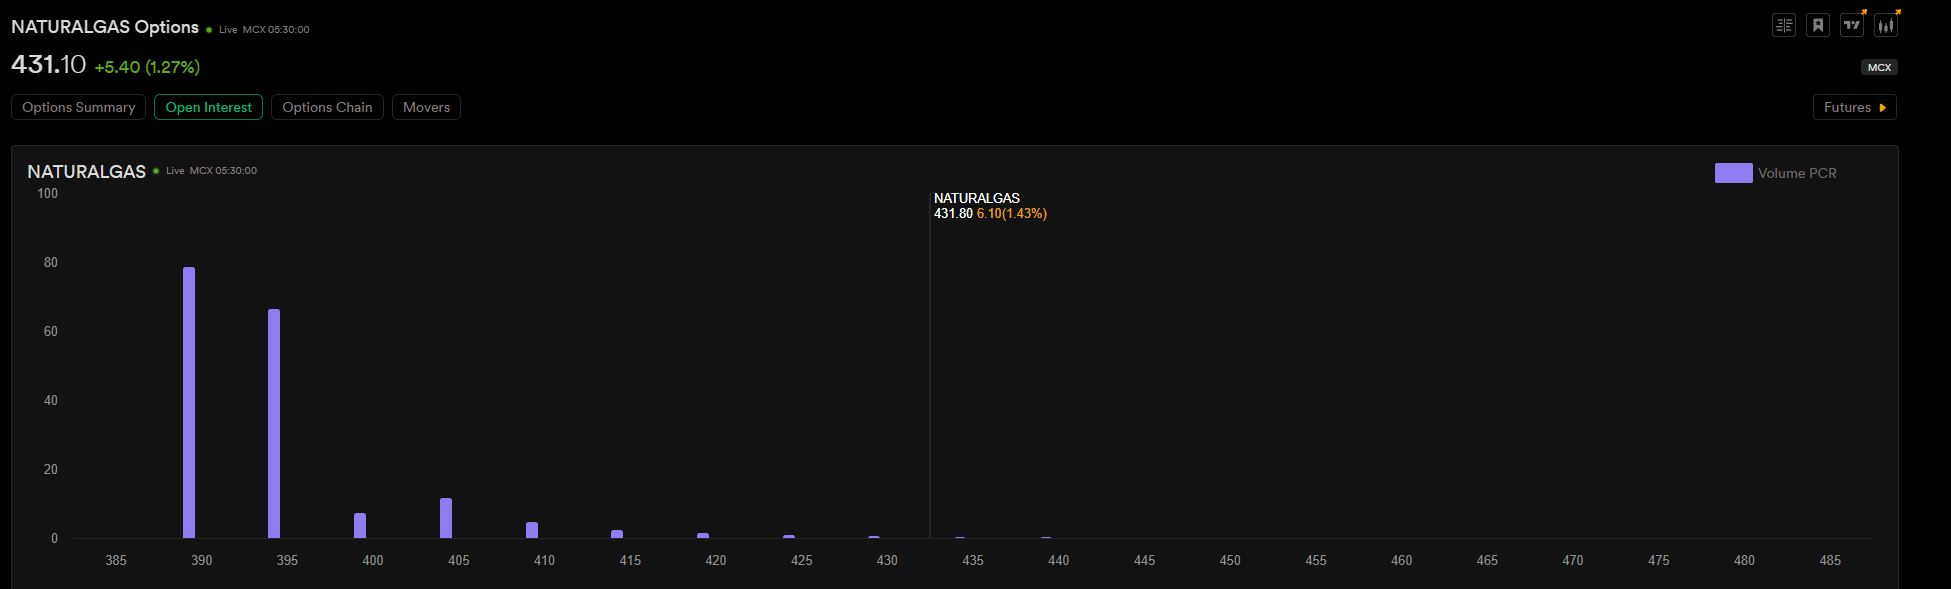This screenshot has height=589, width=1951.
Task: Open the Options Chain tab
Action: coord(327,107)
